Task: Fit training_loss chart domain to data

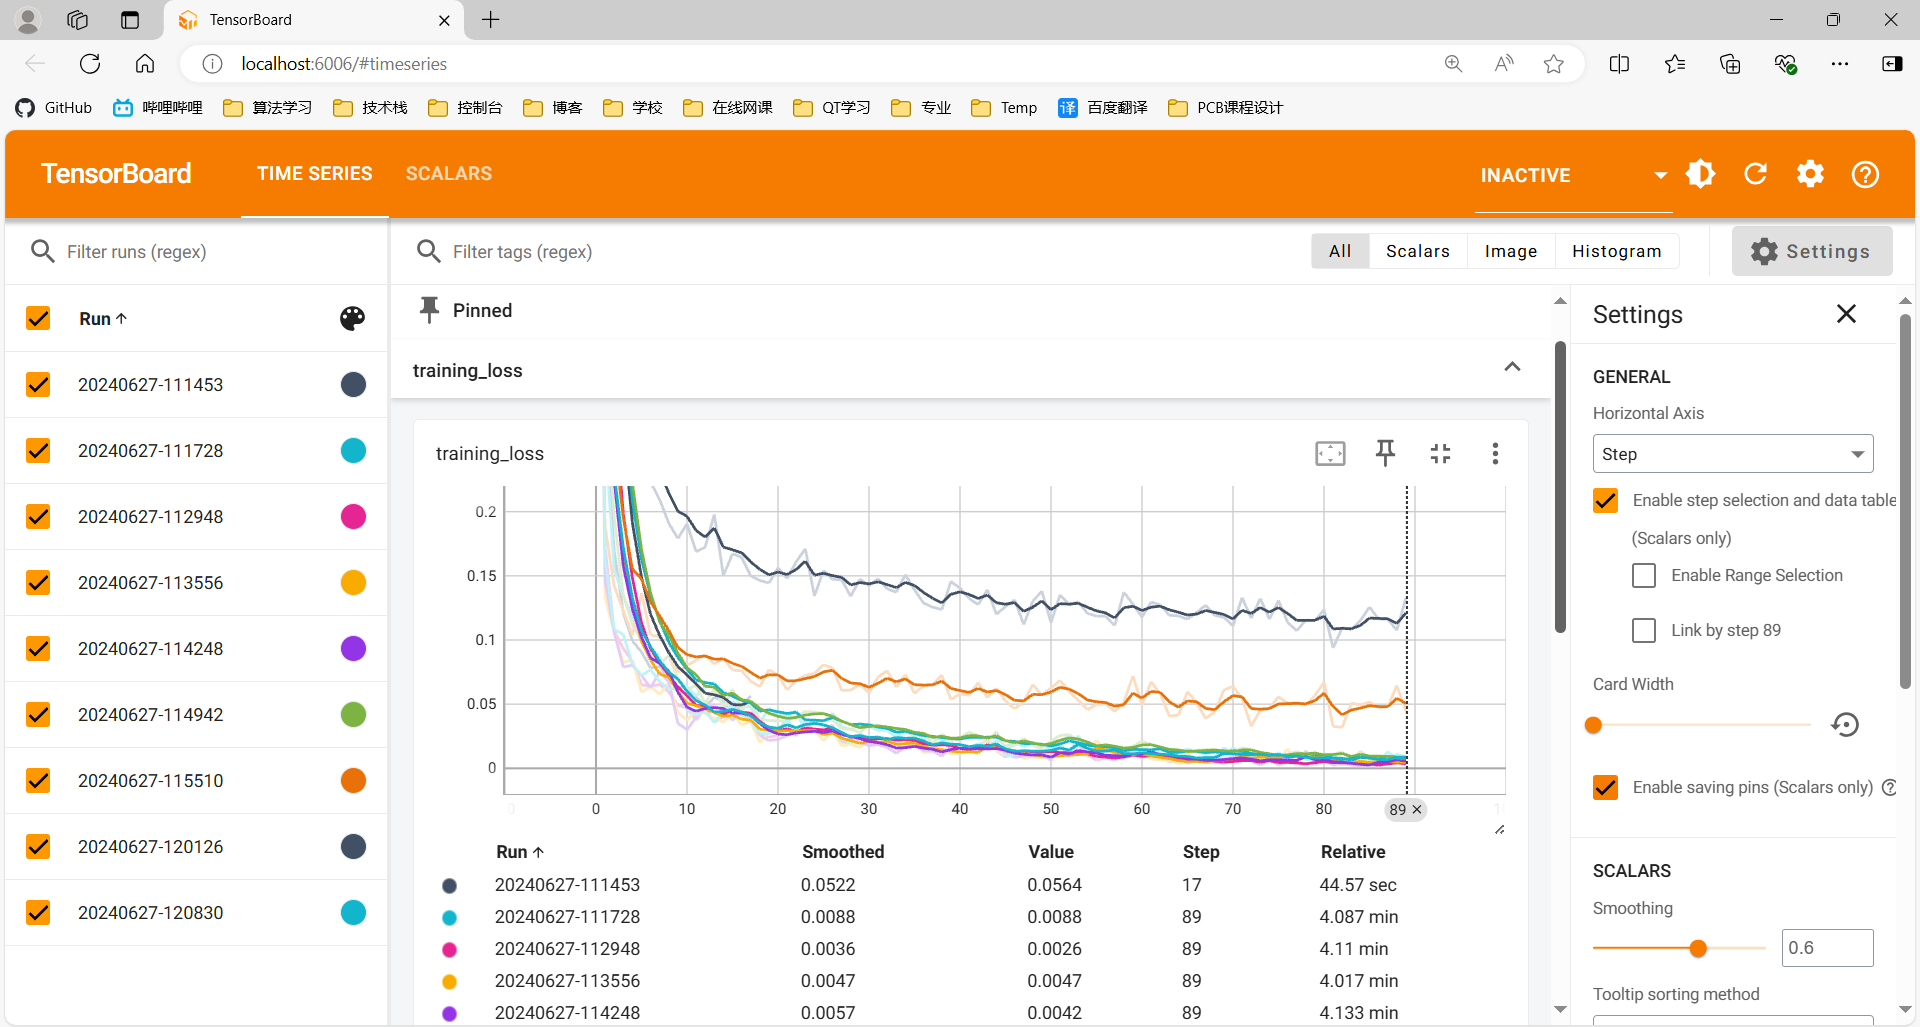Action: coord(1330,453)
